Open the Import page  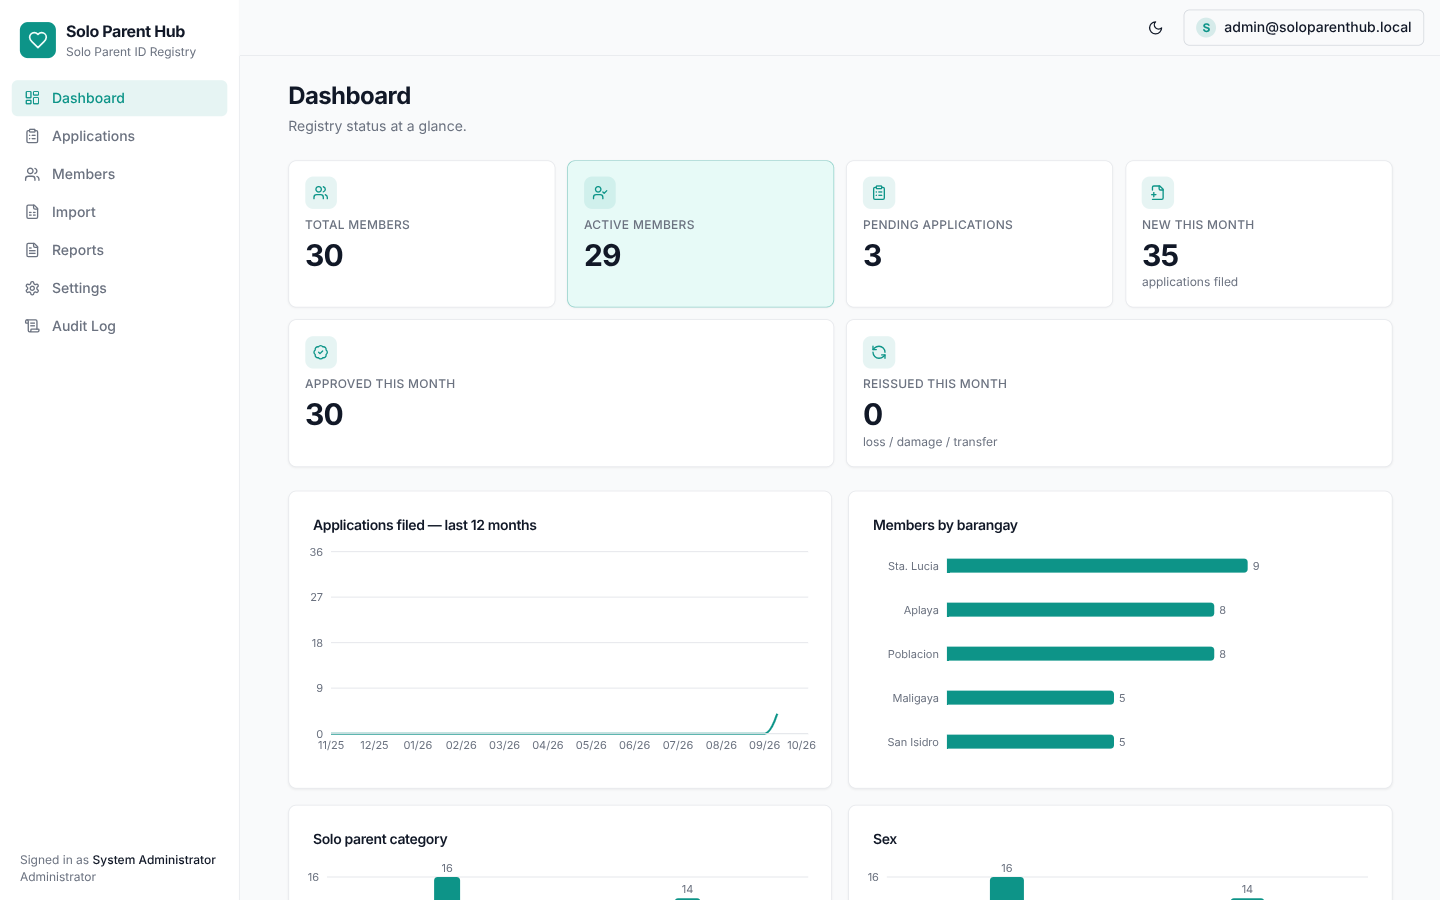[x=119, y=212]
